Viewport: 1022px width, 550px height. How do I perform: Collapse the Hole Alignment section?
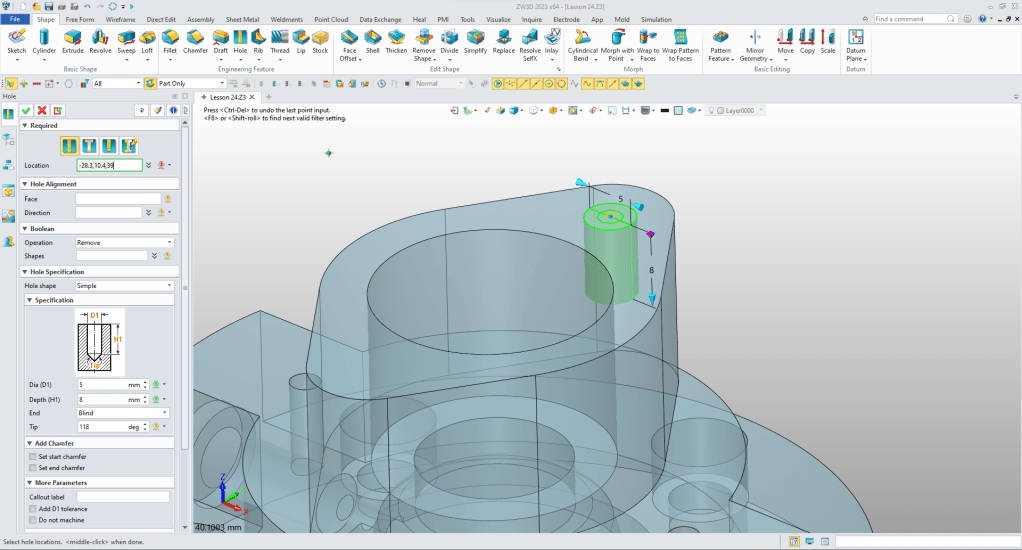tap(26, 184)
